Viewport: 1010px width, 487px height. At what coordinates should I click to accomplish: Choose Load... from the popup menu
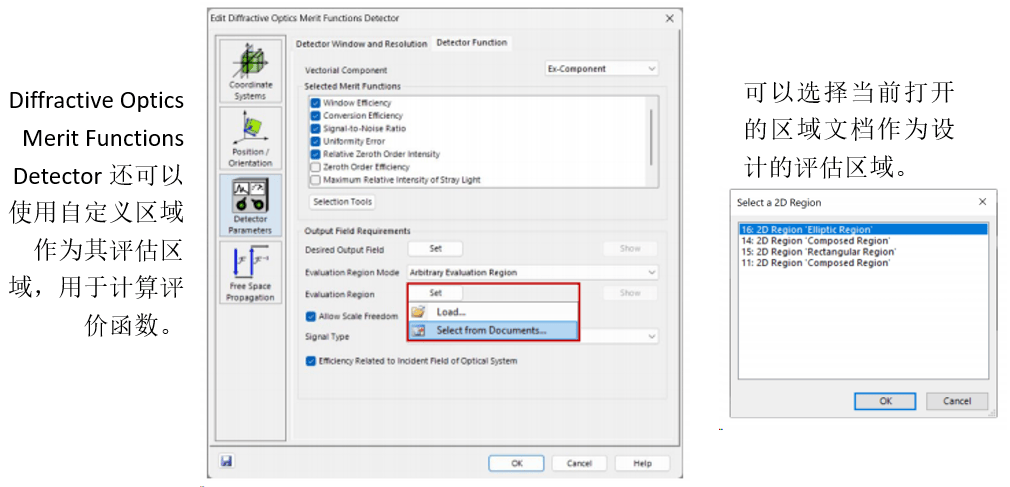point(451,312)
